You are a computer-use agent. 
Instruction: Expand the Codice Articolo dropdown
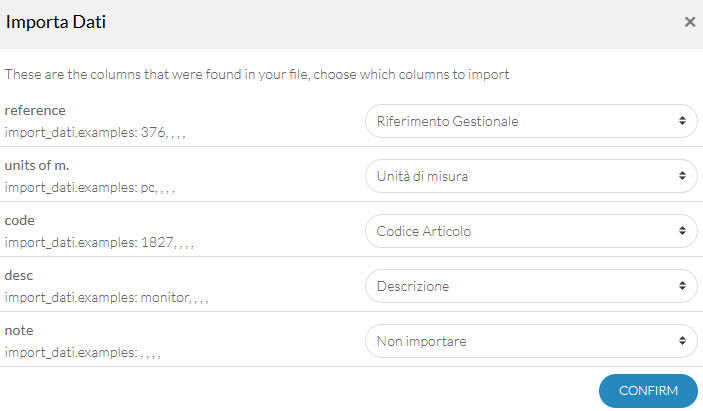[x=531, y=231]
